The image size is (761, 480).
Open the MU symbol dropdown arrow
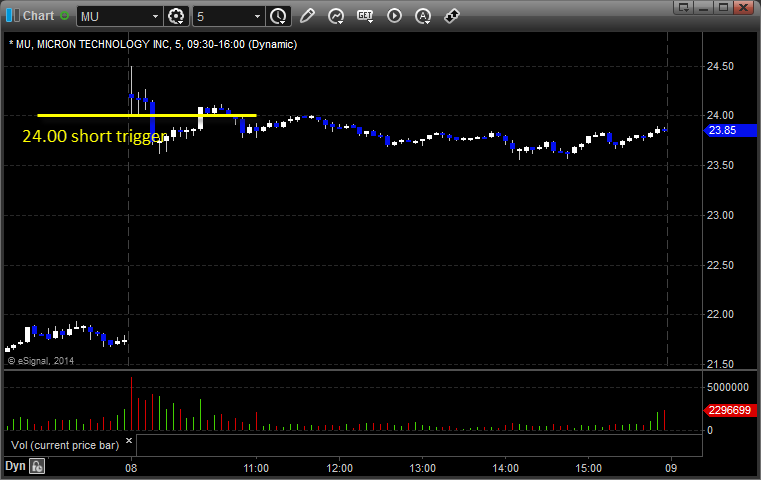pyautogui.click(x=155, y=17)
